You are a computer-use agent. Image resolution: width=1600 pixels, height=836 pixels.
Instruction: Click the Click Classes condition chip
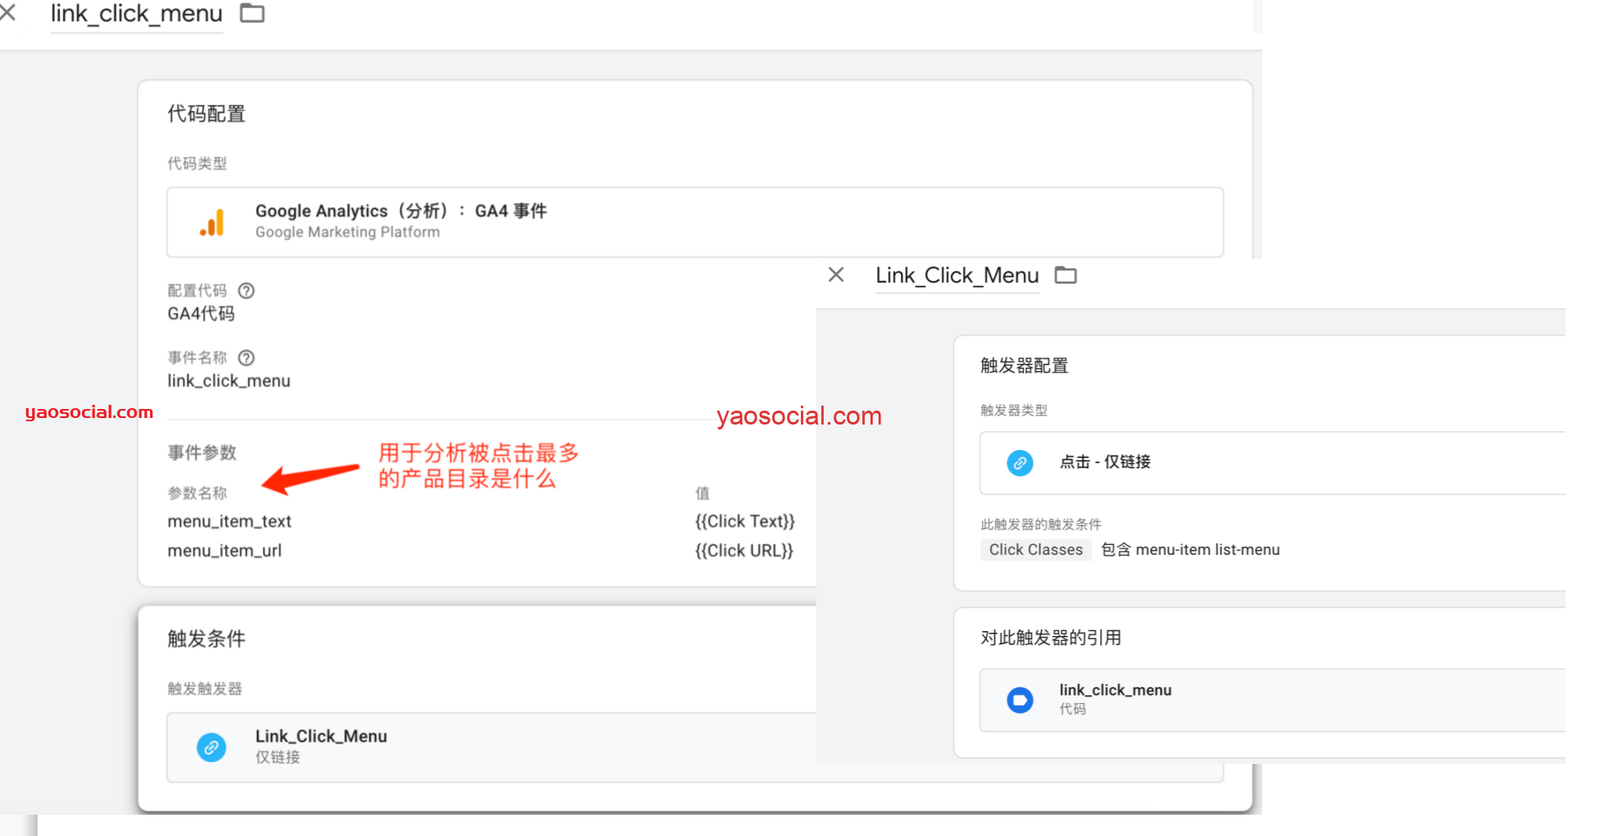[x=1035, y=550]
